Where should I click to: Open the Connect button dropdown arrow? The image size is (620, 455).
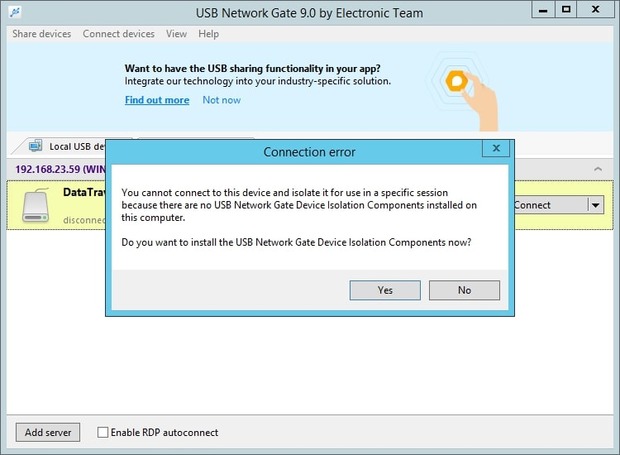[595, 205]
